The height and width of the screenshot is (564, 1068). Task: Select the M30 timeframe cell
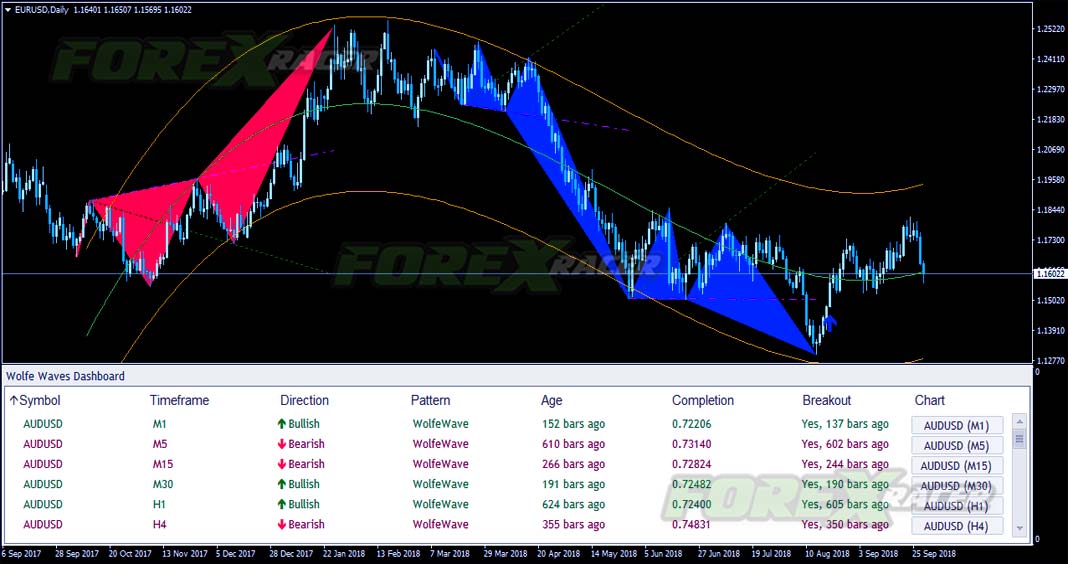tap(163, 484)
